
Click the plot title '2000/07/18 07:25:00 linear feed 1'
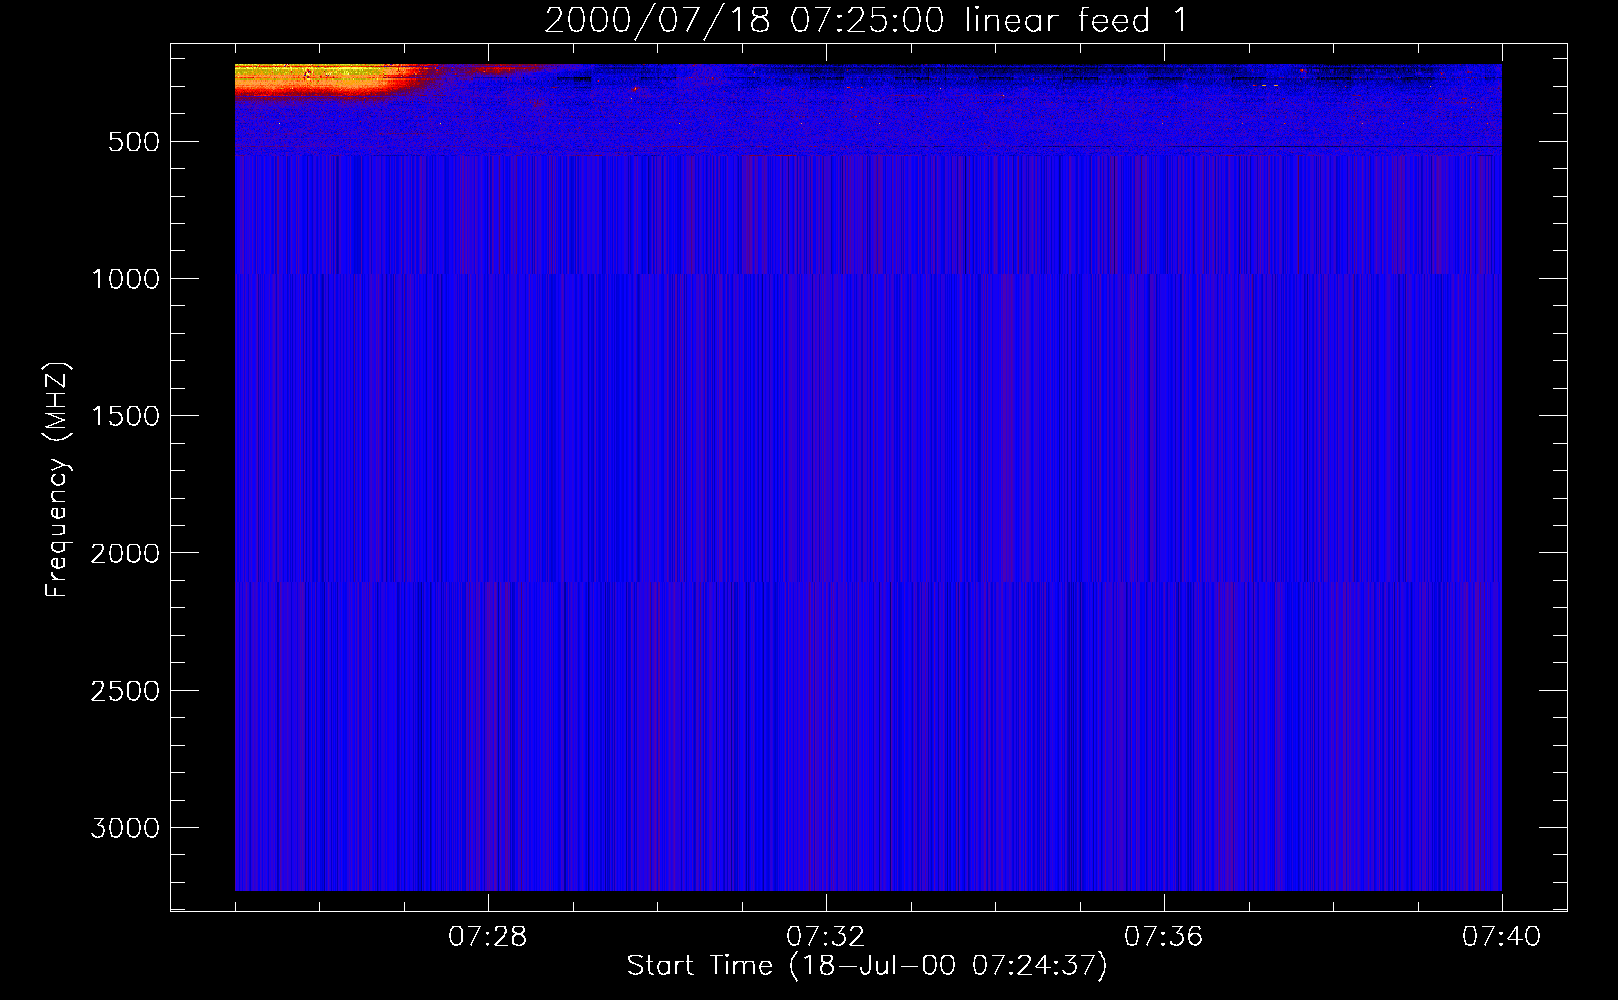click(x=866, y=20)
